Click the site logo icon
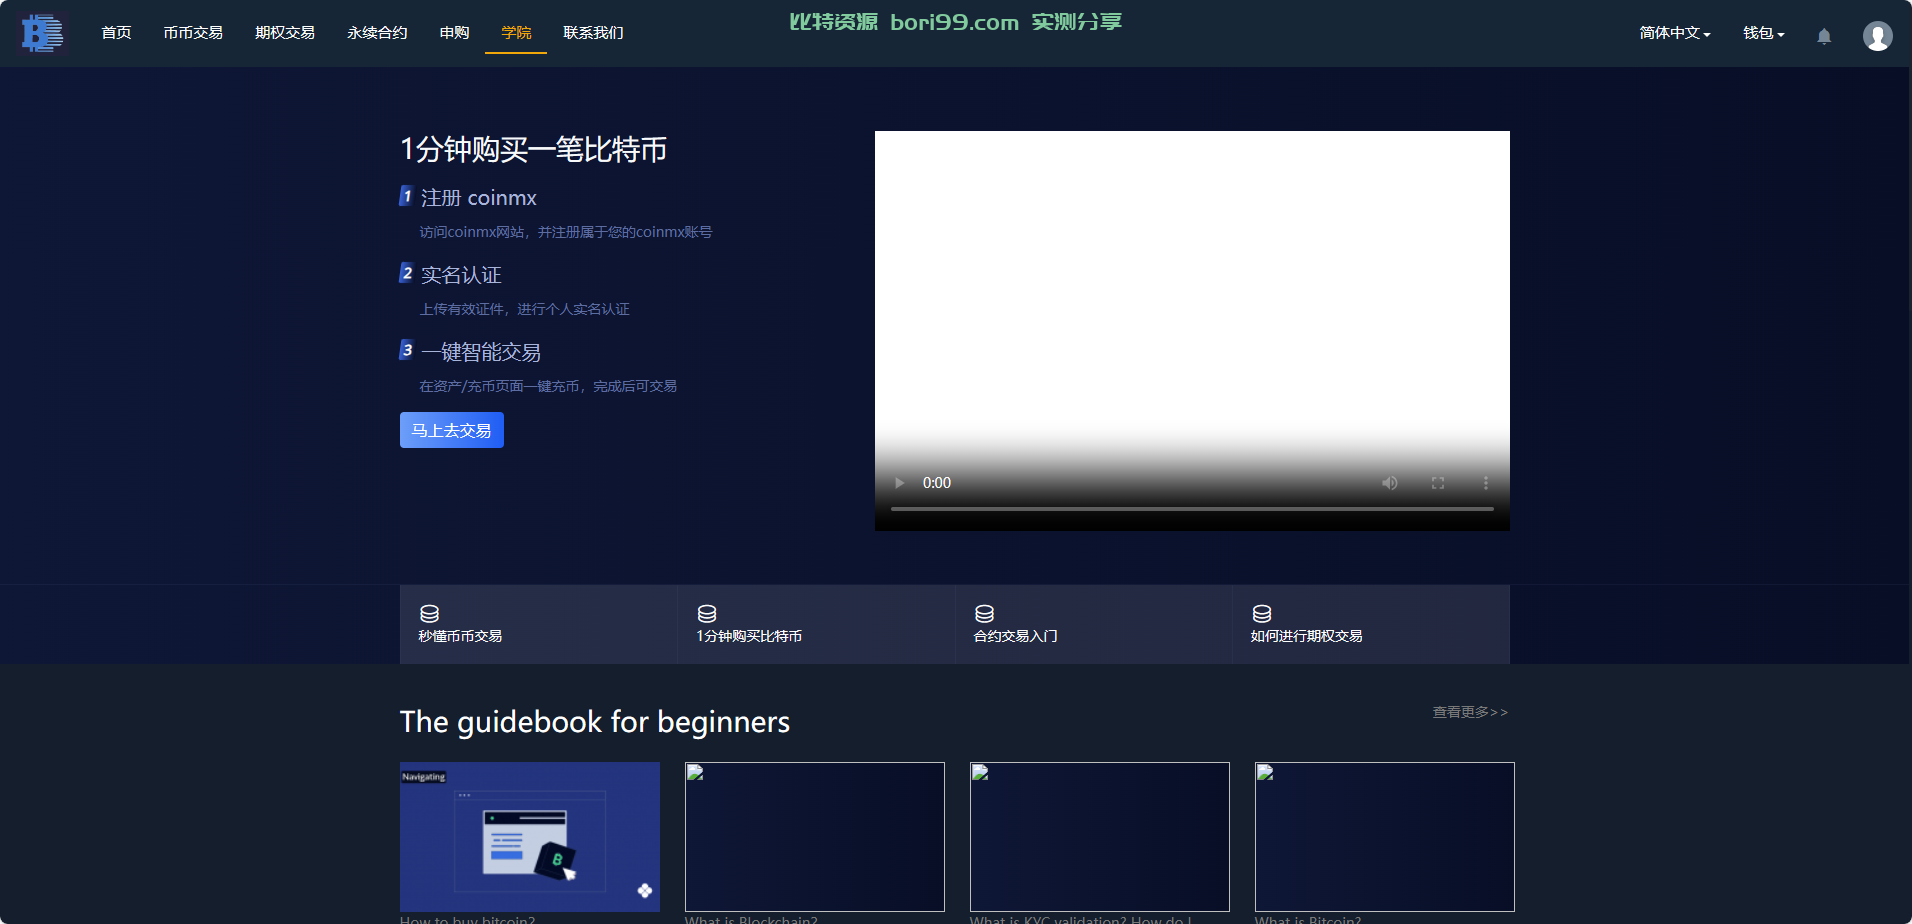The width and height of the screenshot is (1912, 924). (42, 33)
